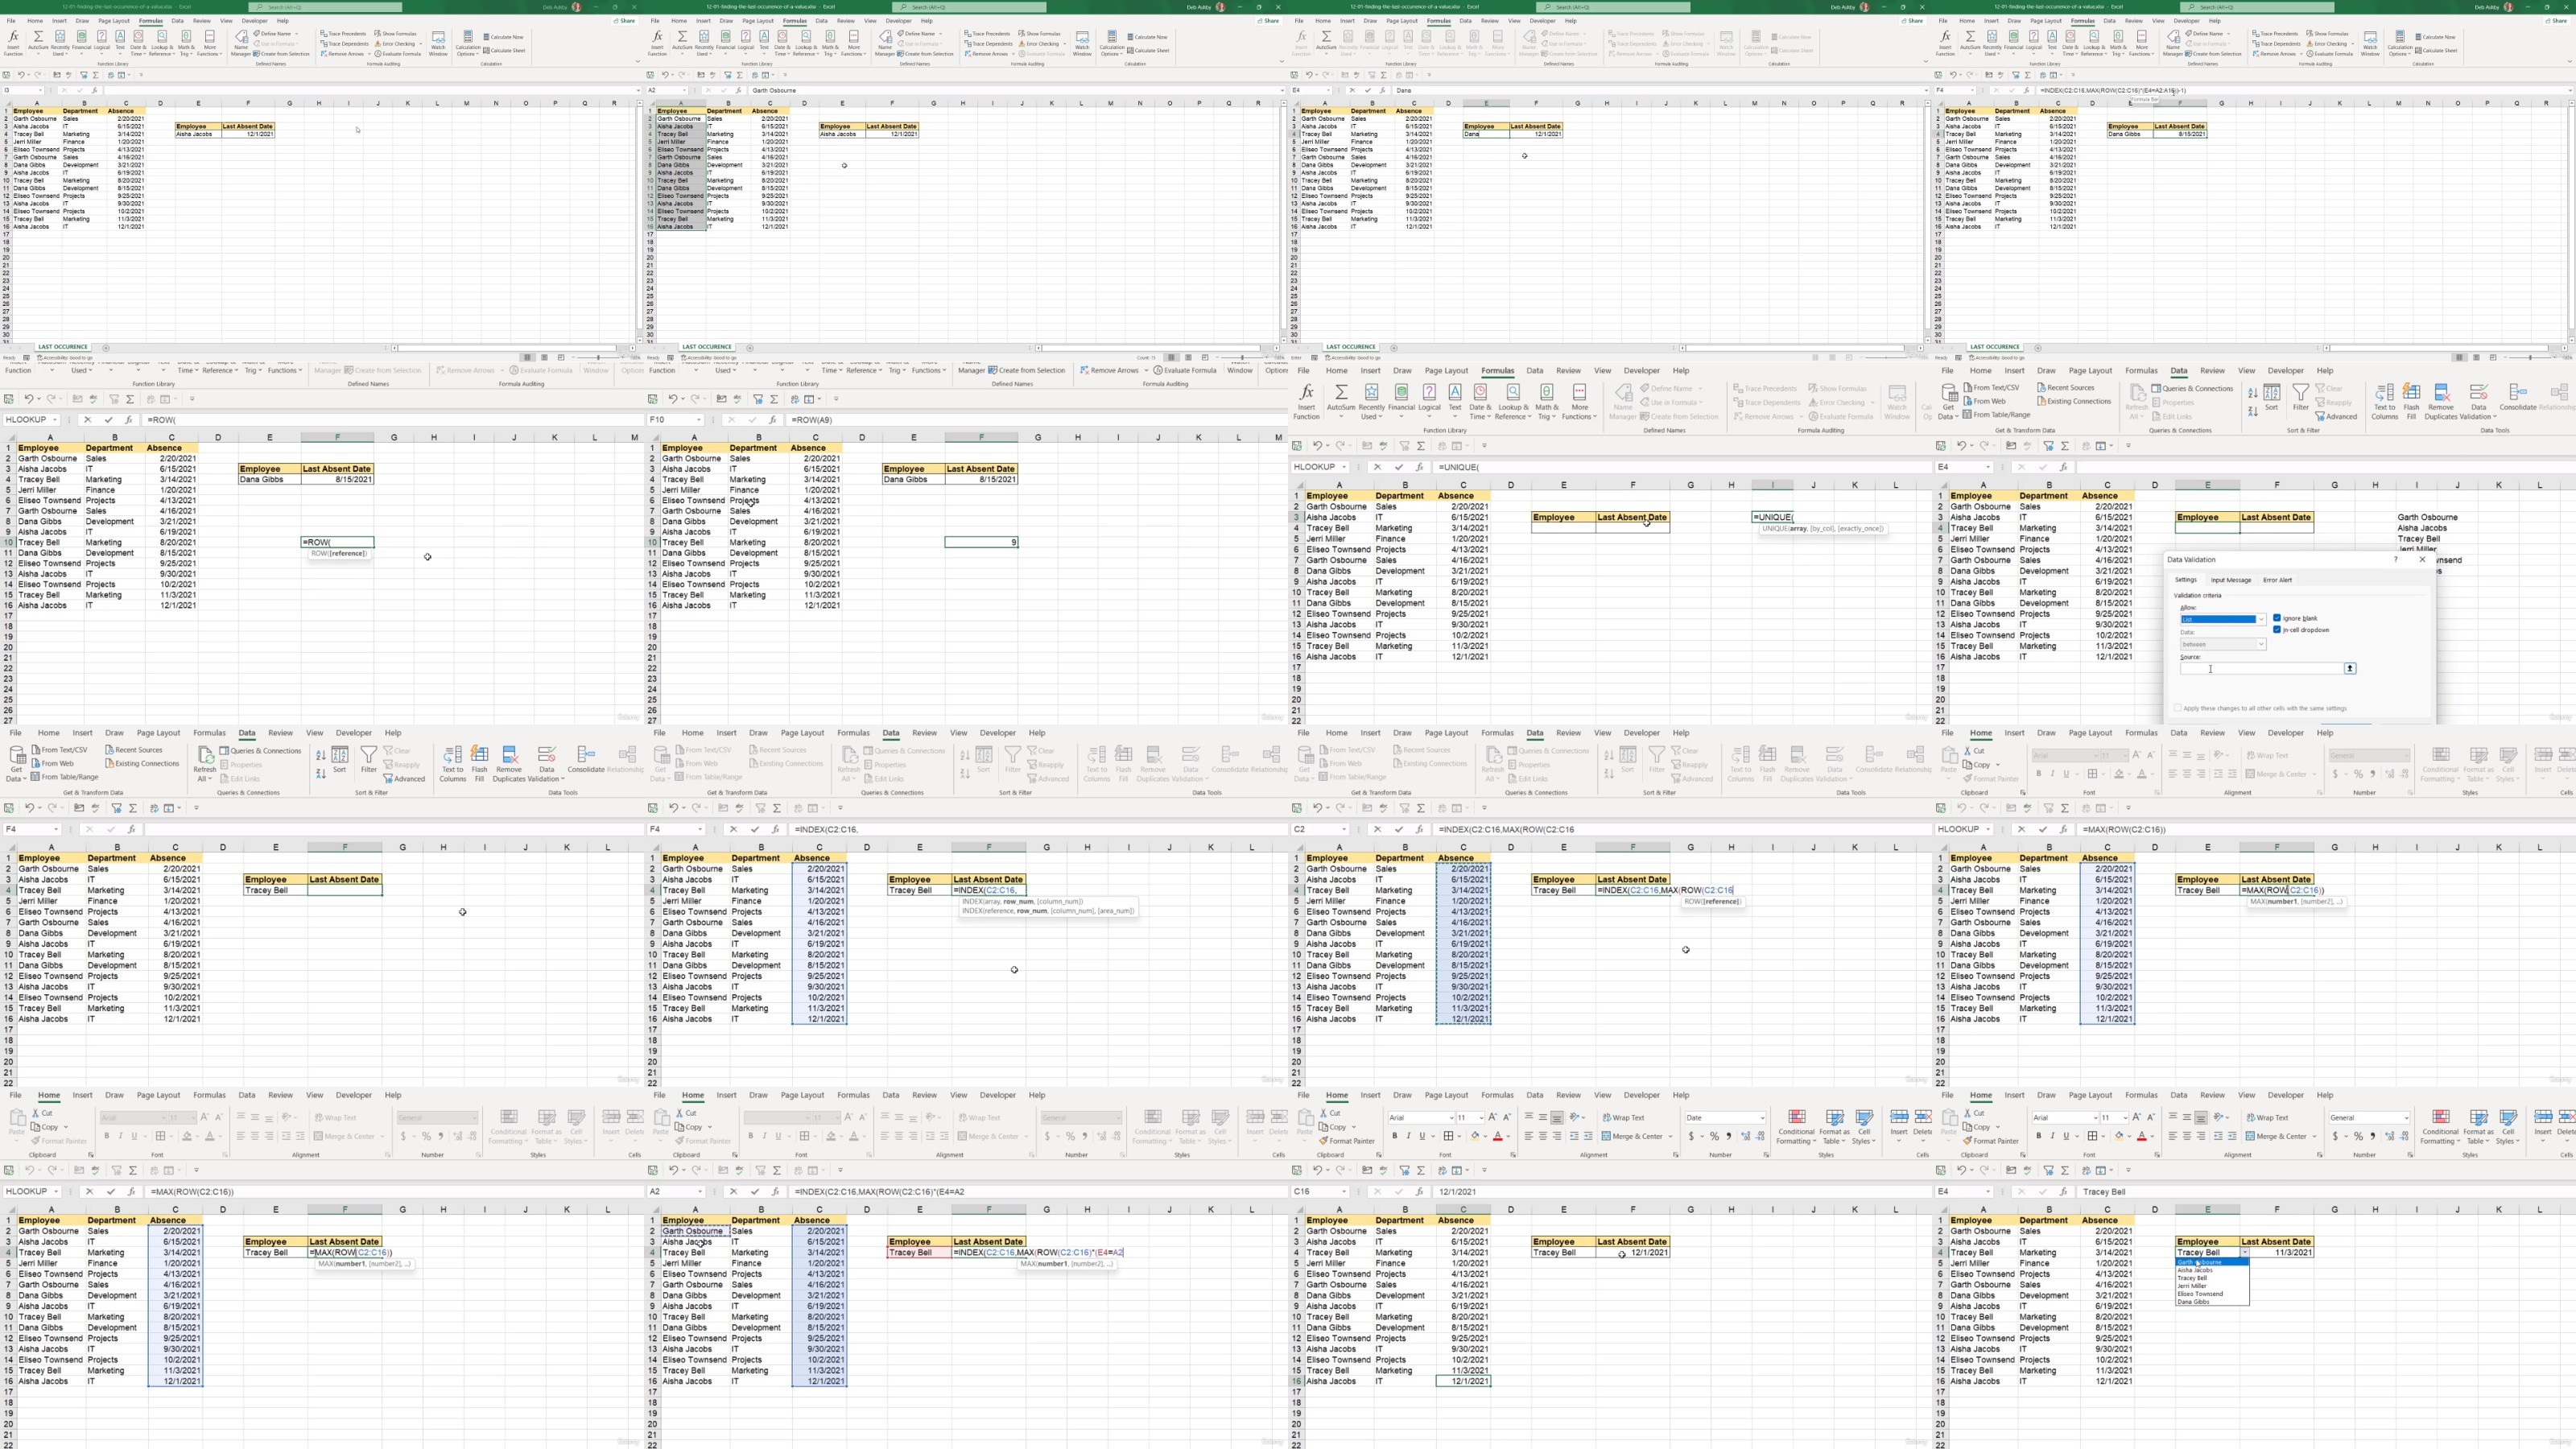
Task: Open the Review tab in the name box C16 window
Action: (x=1568, y=1095)
